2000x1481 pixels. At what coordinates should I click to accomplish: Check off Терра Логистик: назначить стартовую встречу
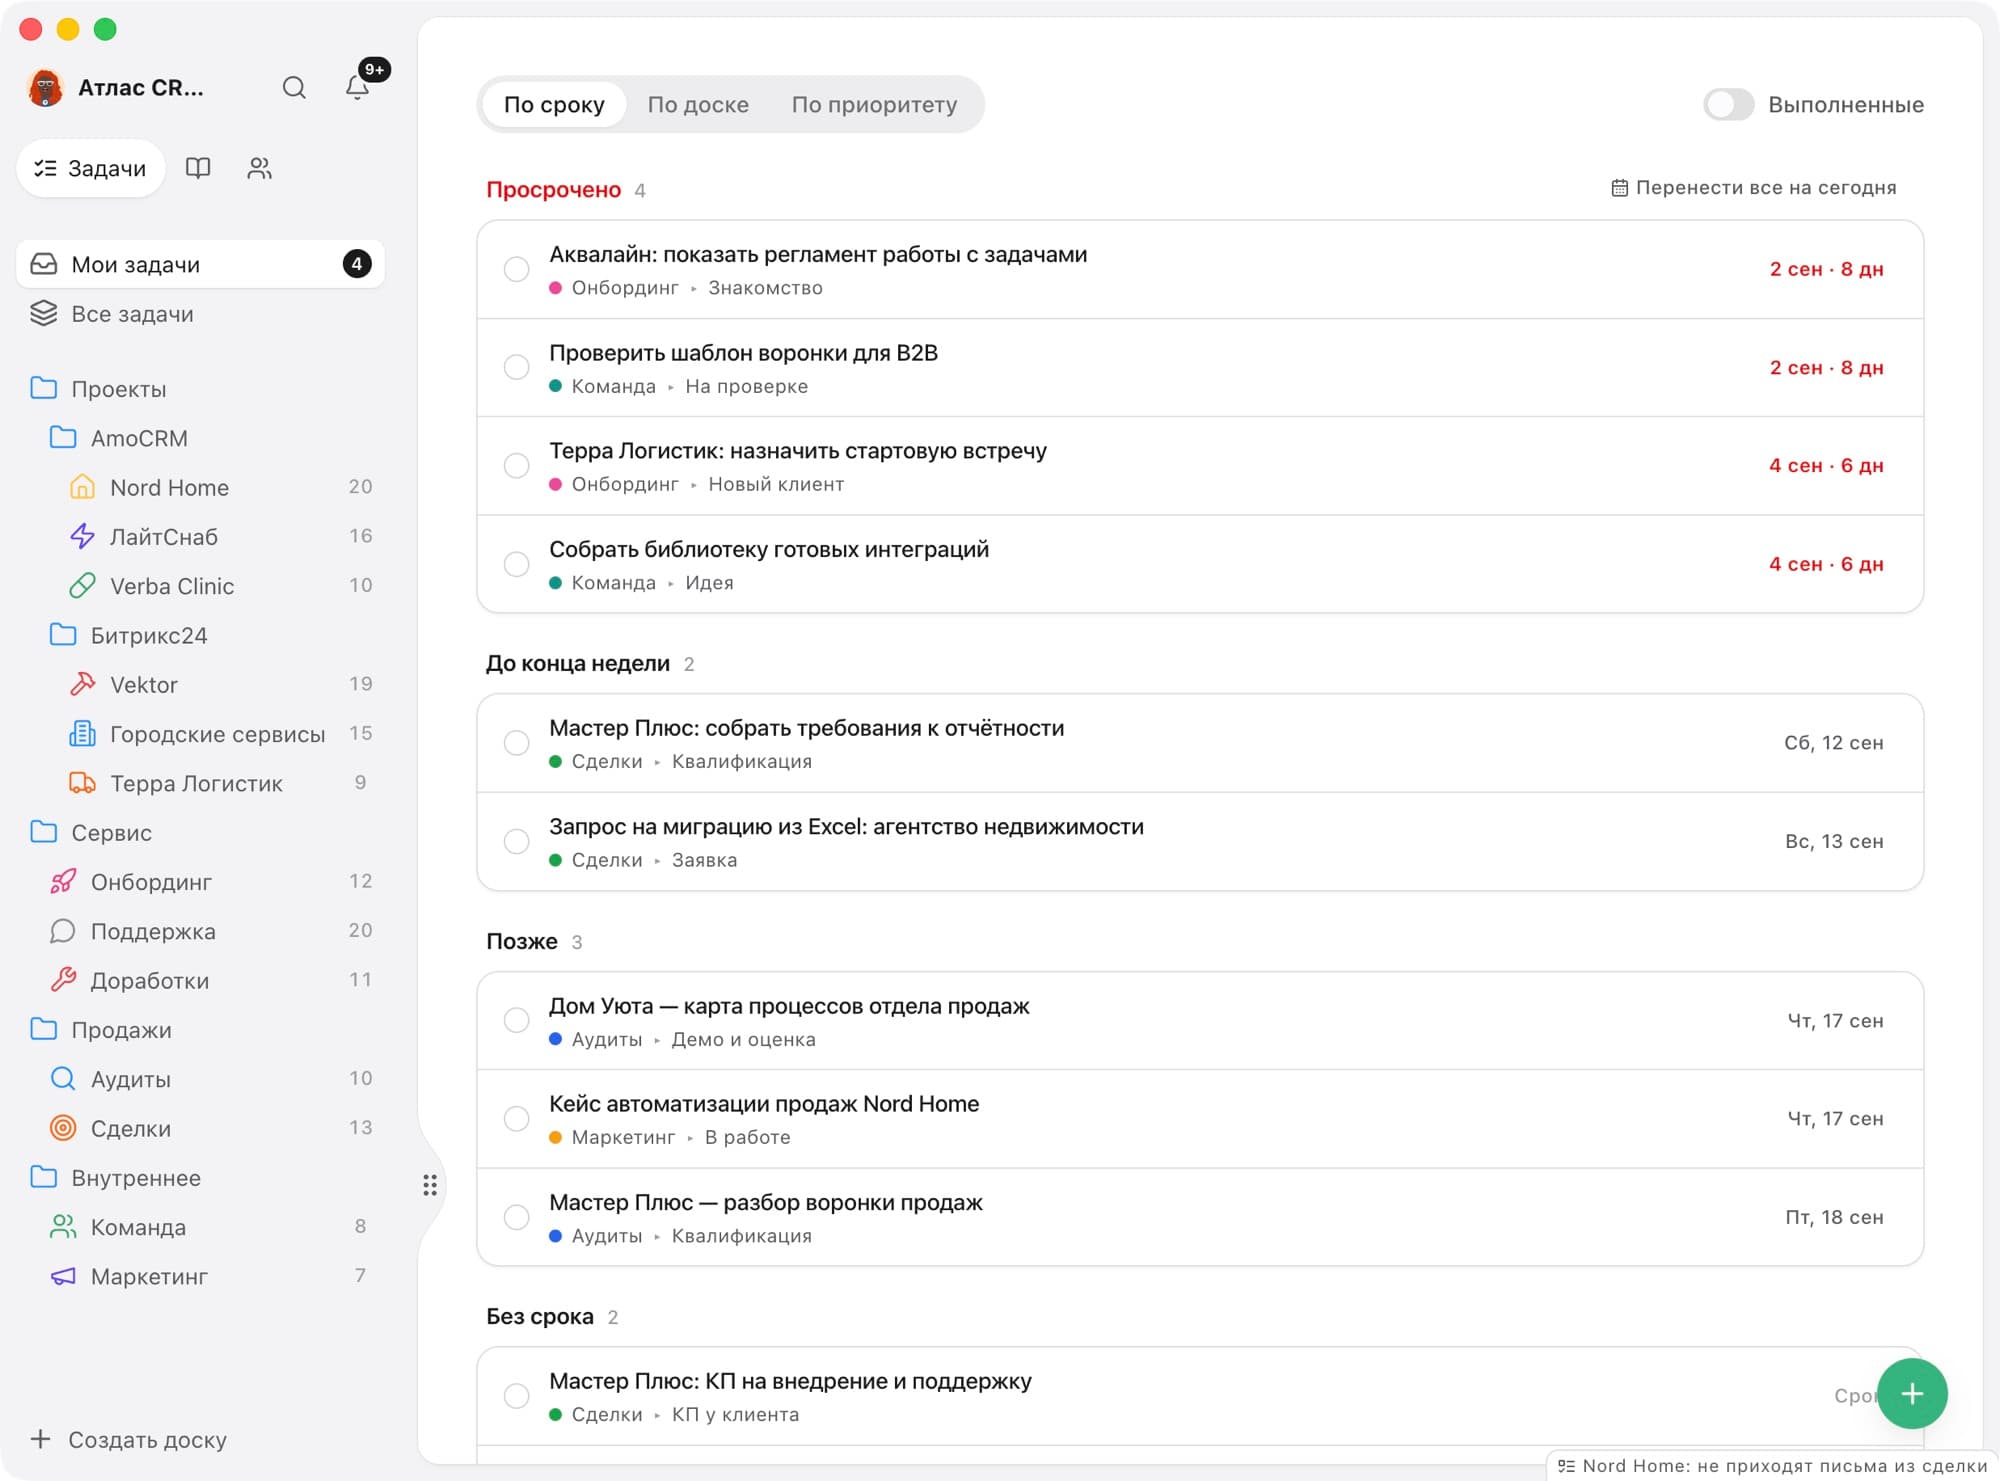click(x=516, y=465)
